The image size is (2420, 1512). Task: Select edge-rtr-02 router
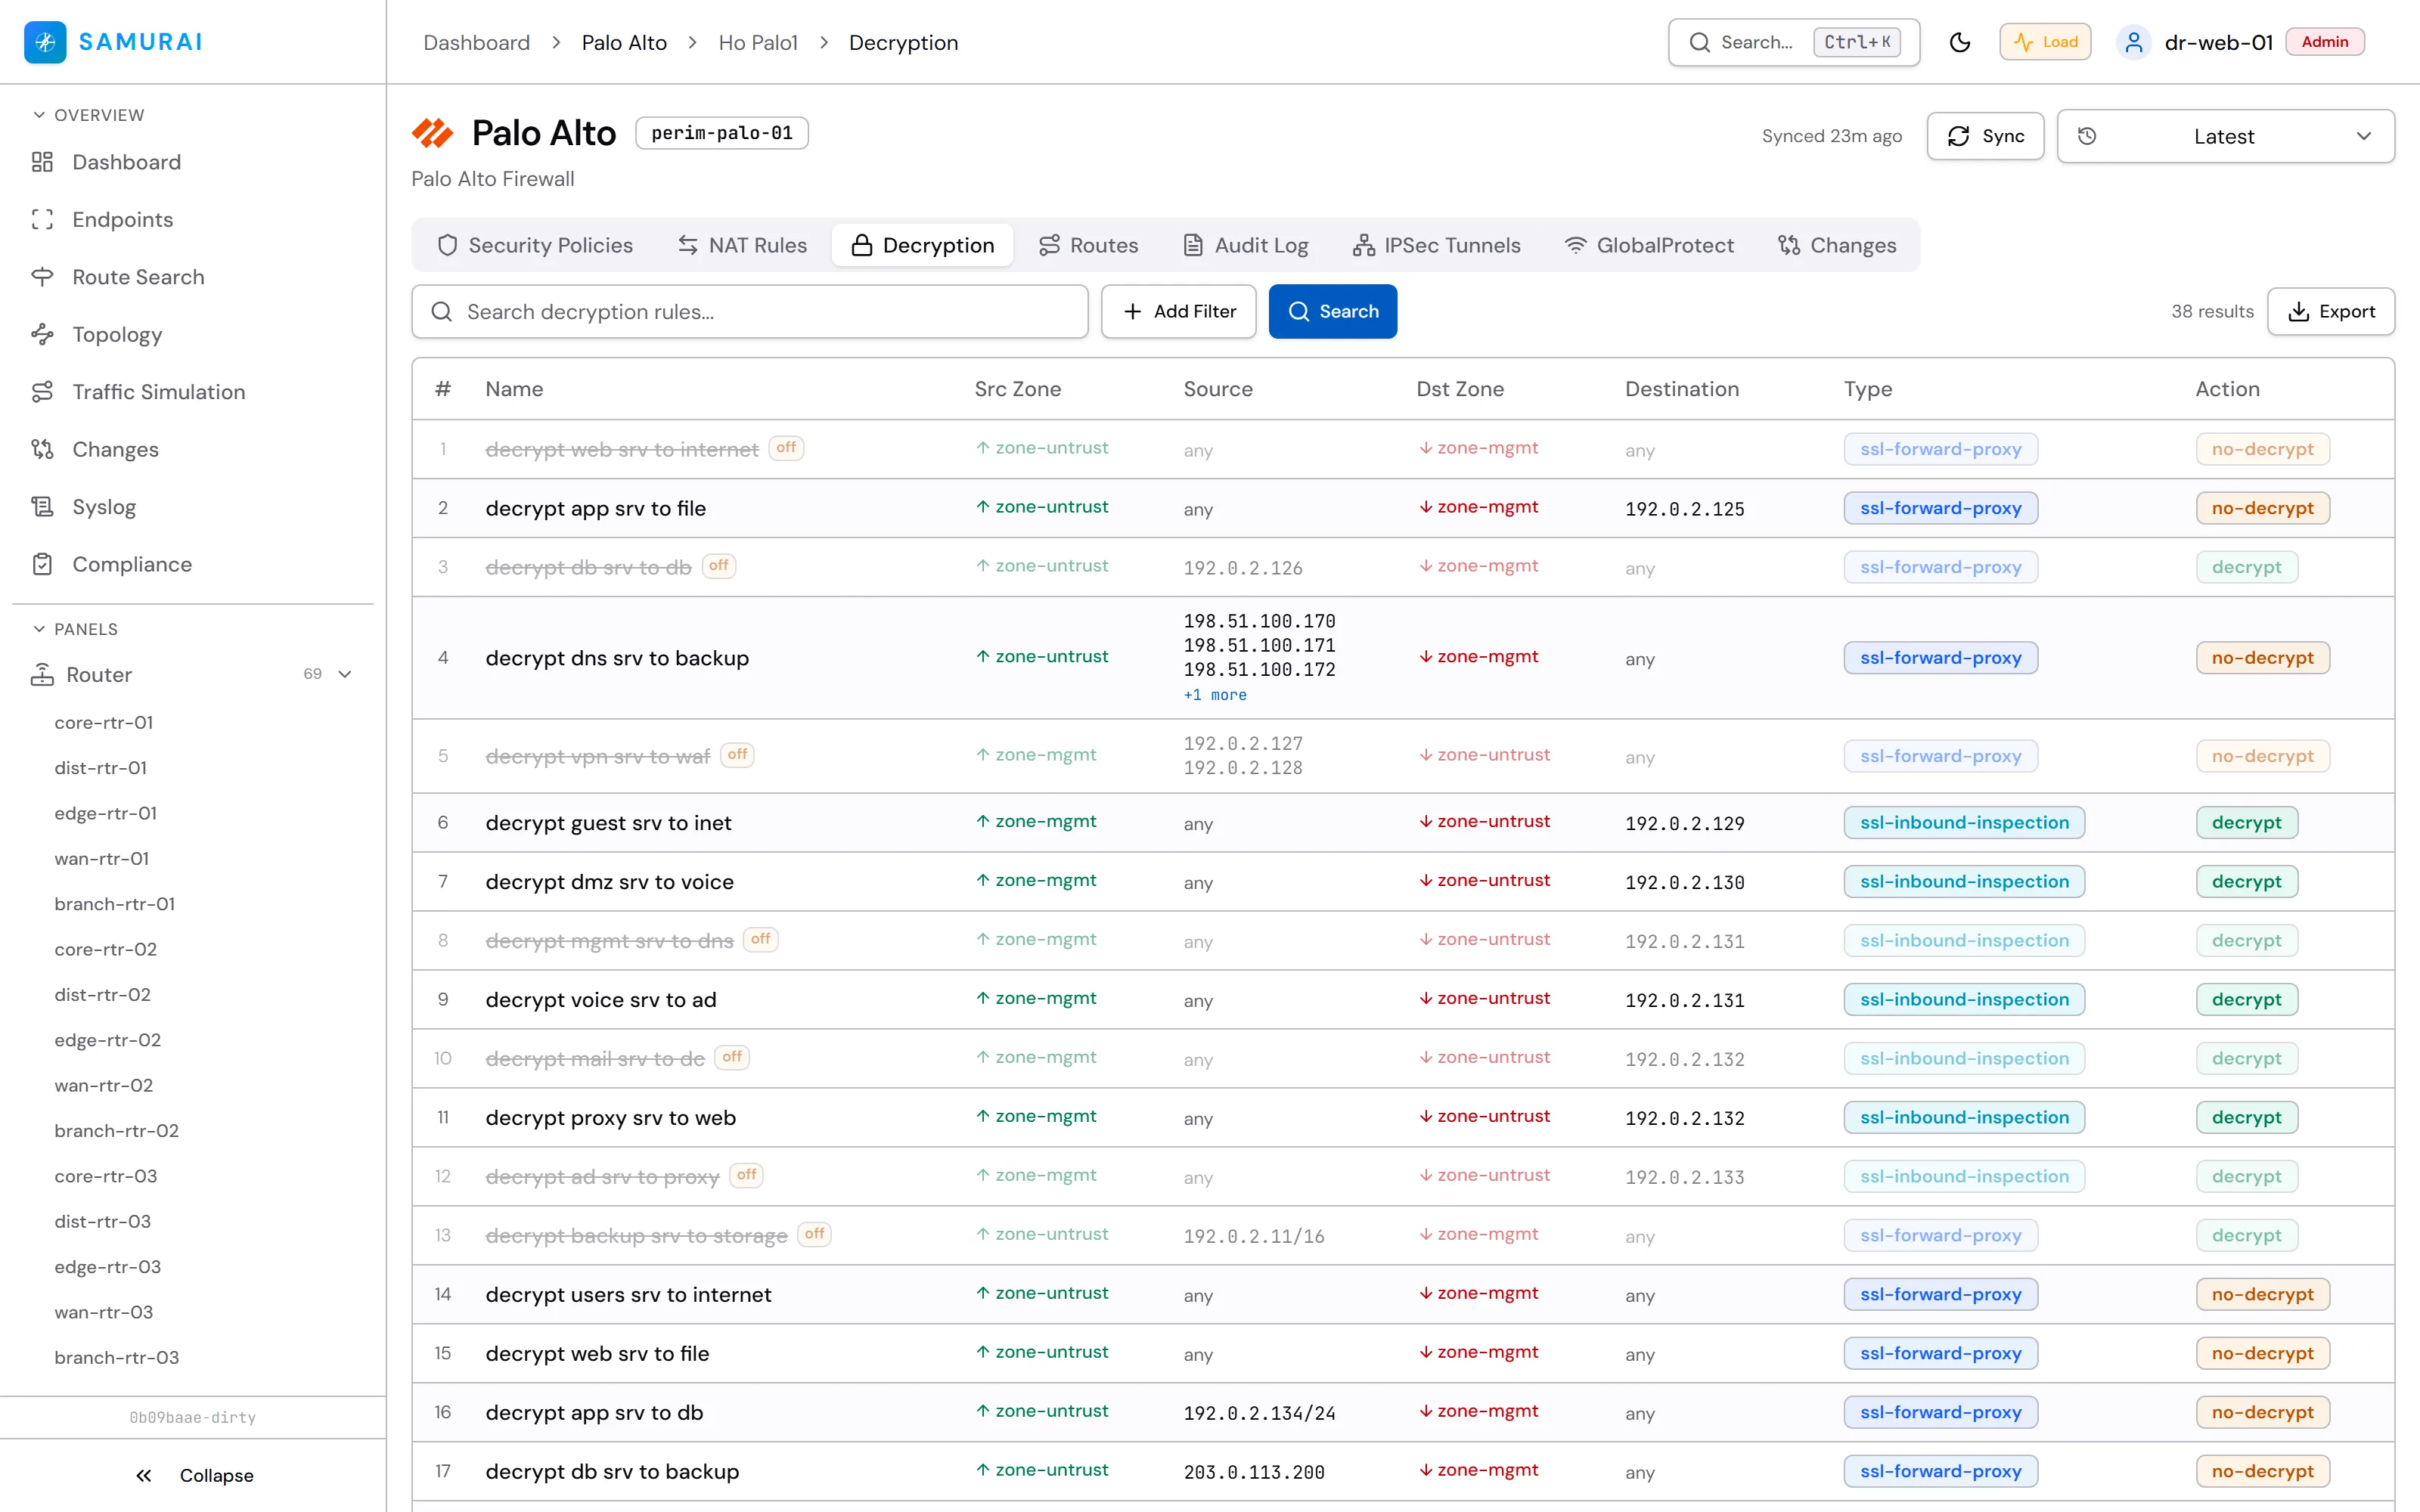tap(108, 1040)
